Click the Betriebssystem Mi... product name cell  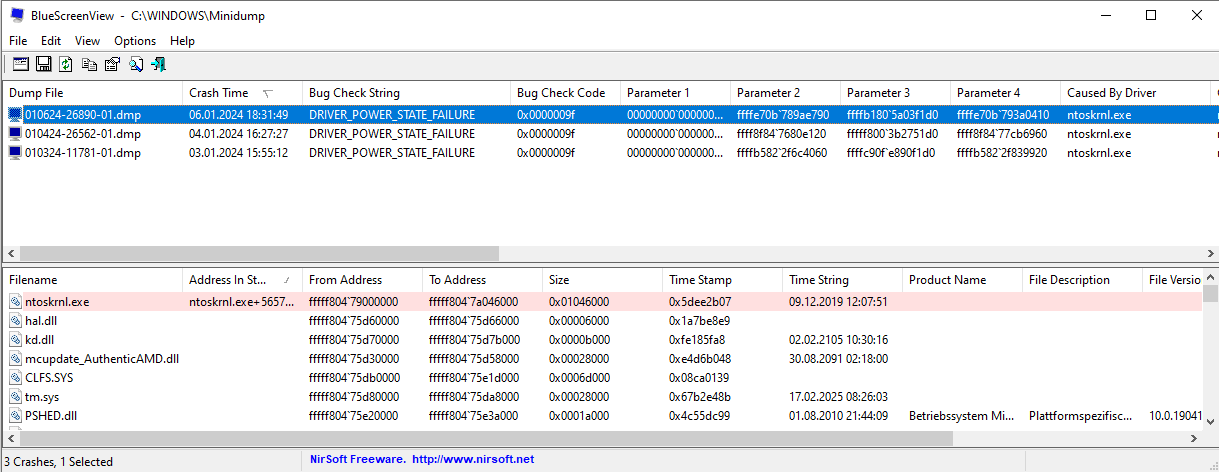pyautogui.click(x=959, y=416)
